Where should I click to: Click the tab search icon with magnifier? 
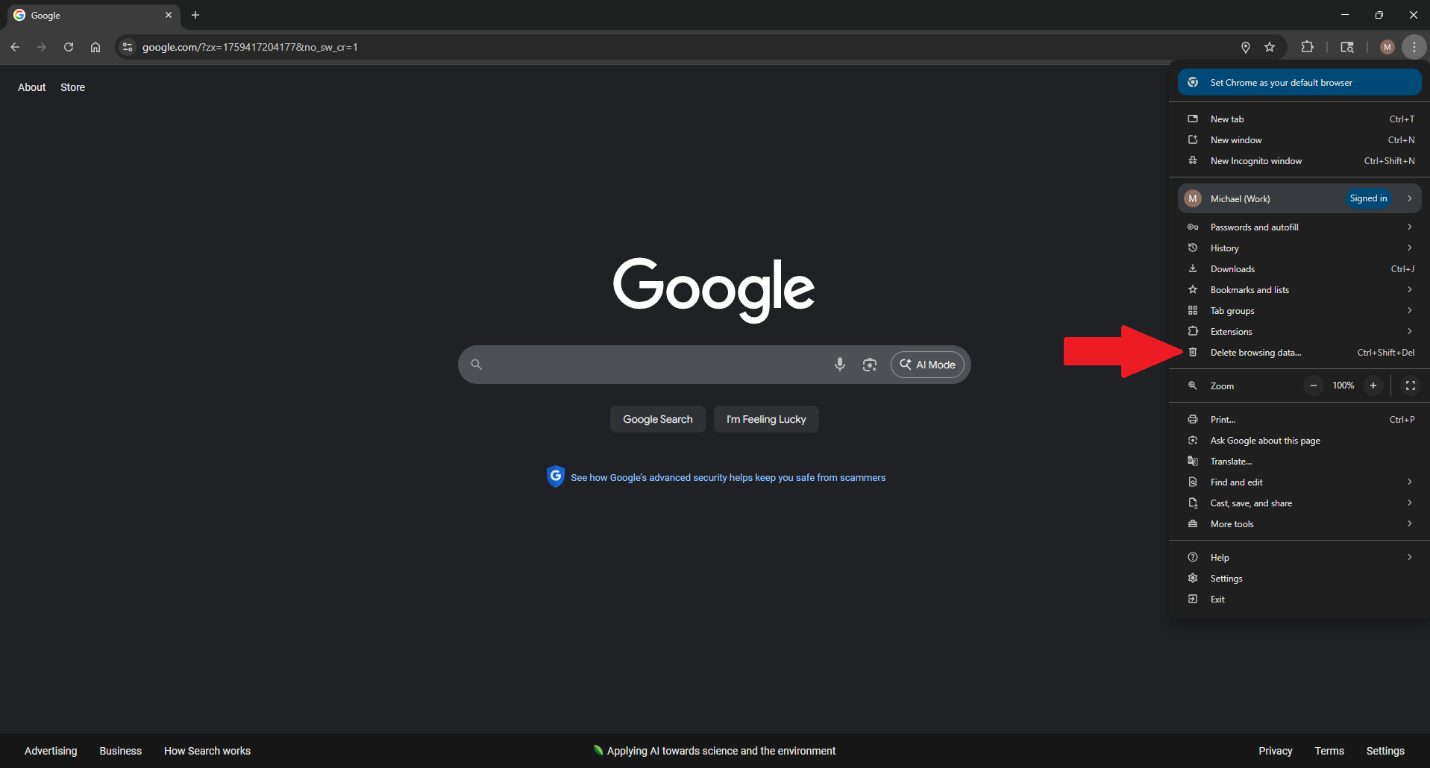(x=1347, y=47)
